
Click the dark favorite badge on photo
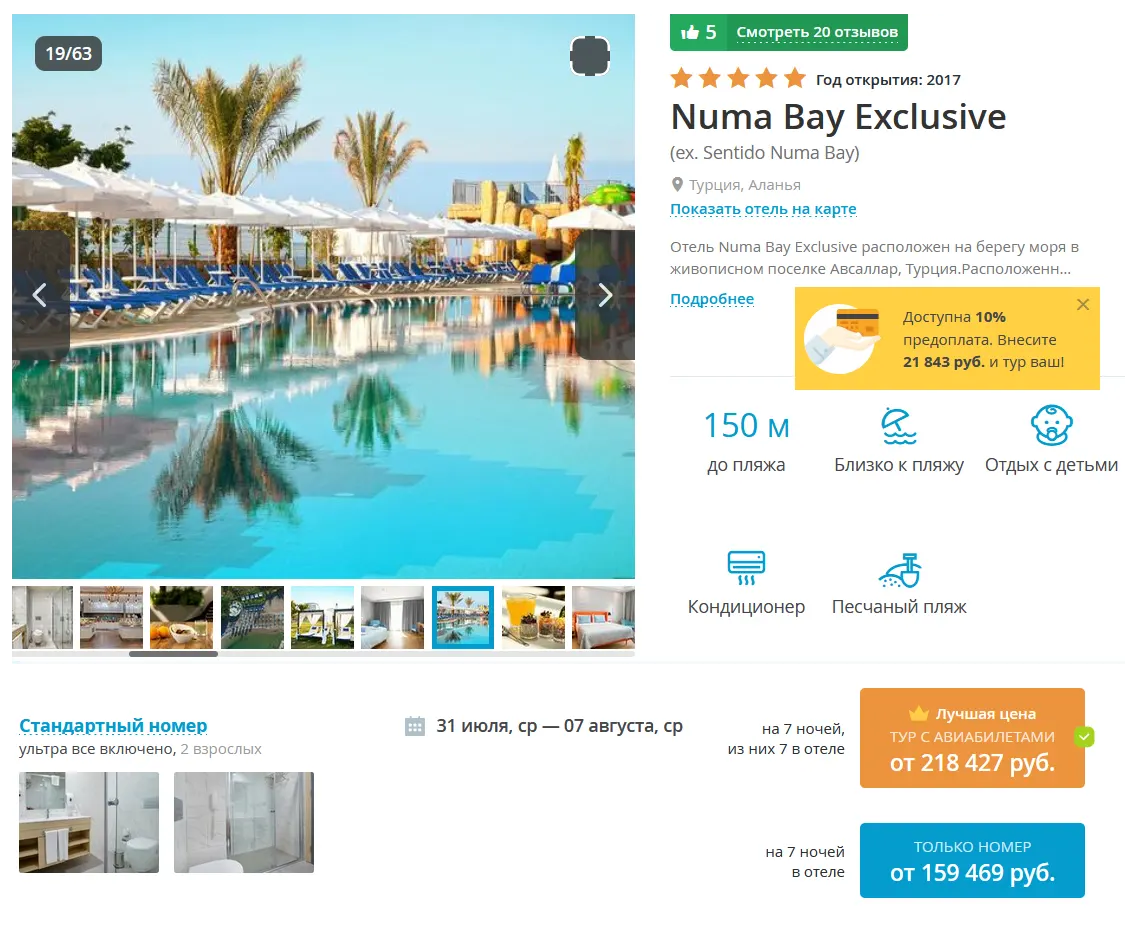[590, 56]
